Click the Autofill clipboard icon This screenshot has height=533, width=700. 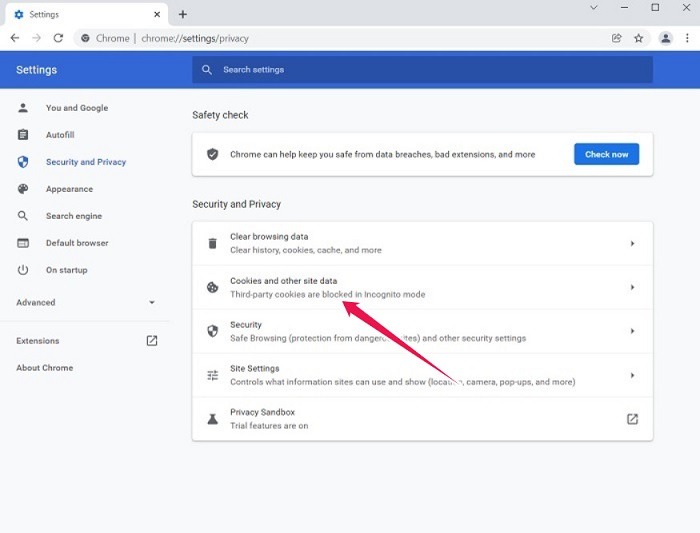click(x=23, y=134)
